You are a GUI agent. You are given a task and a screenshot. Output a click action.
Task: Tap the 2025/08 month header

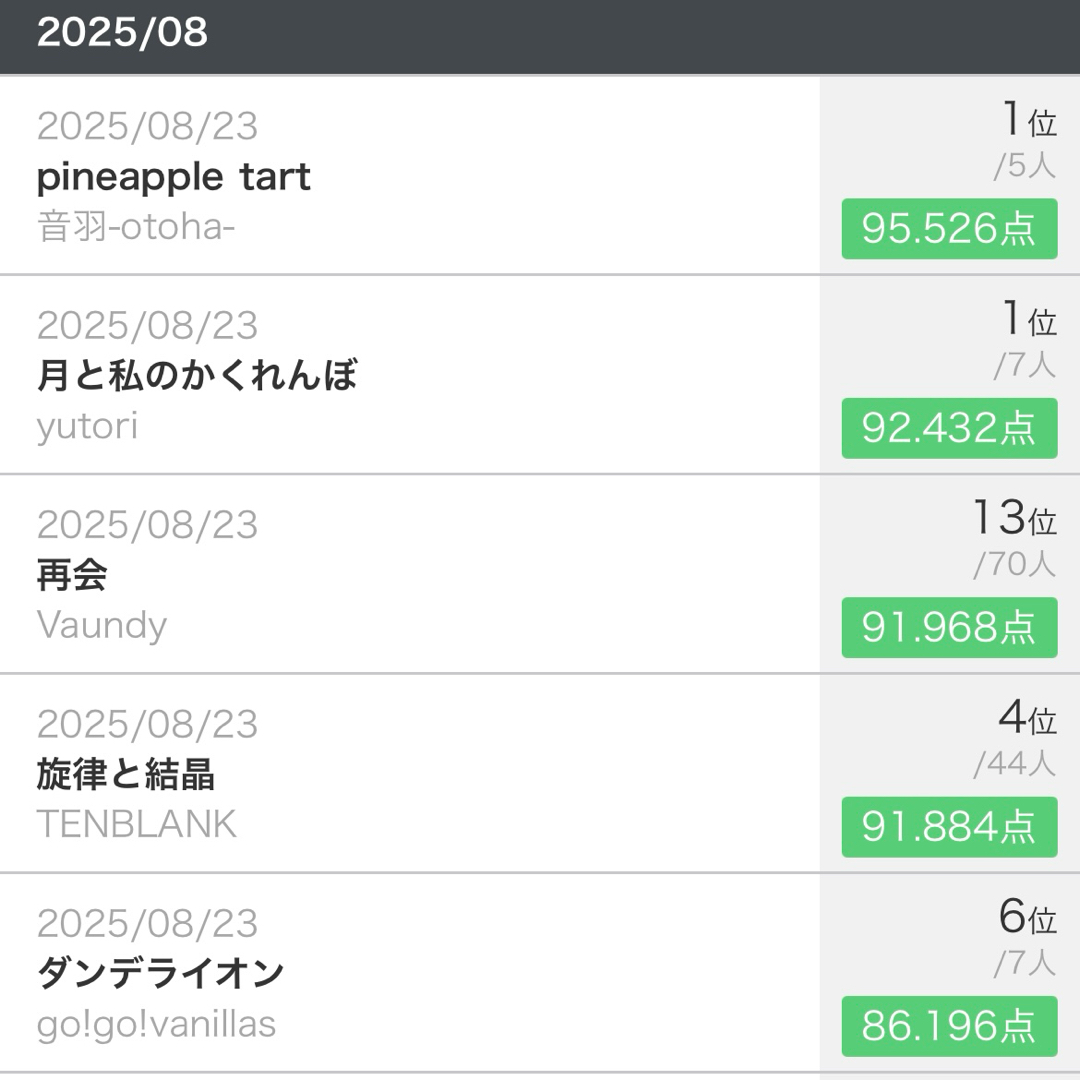coord(122,32)
